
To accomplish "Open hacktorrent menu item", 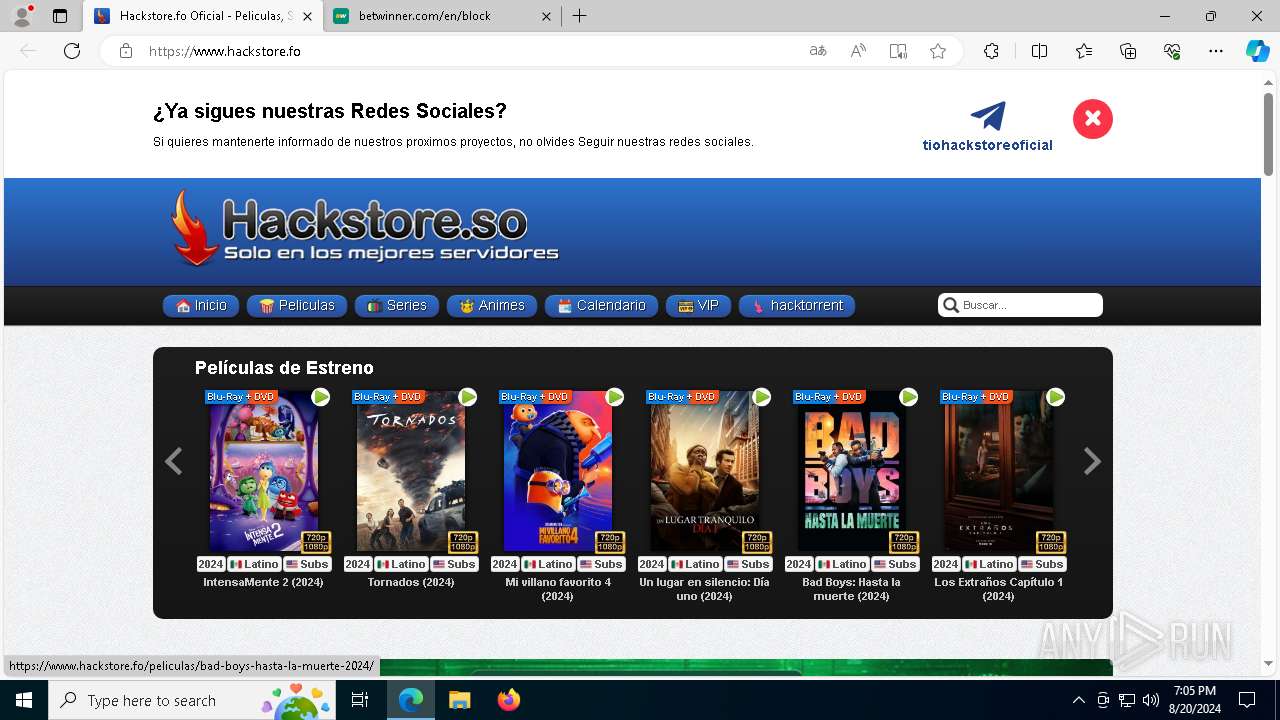I will pyautogui.click(x=797, y=306).
